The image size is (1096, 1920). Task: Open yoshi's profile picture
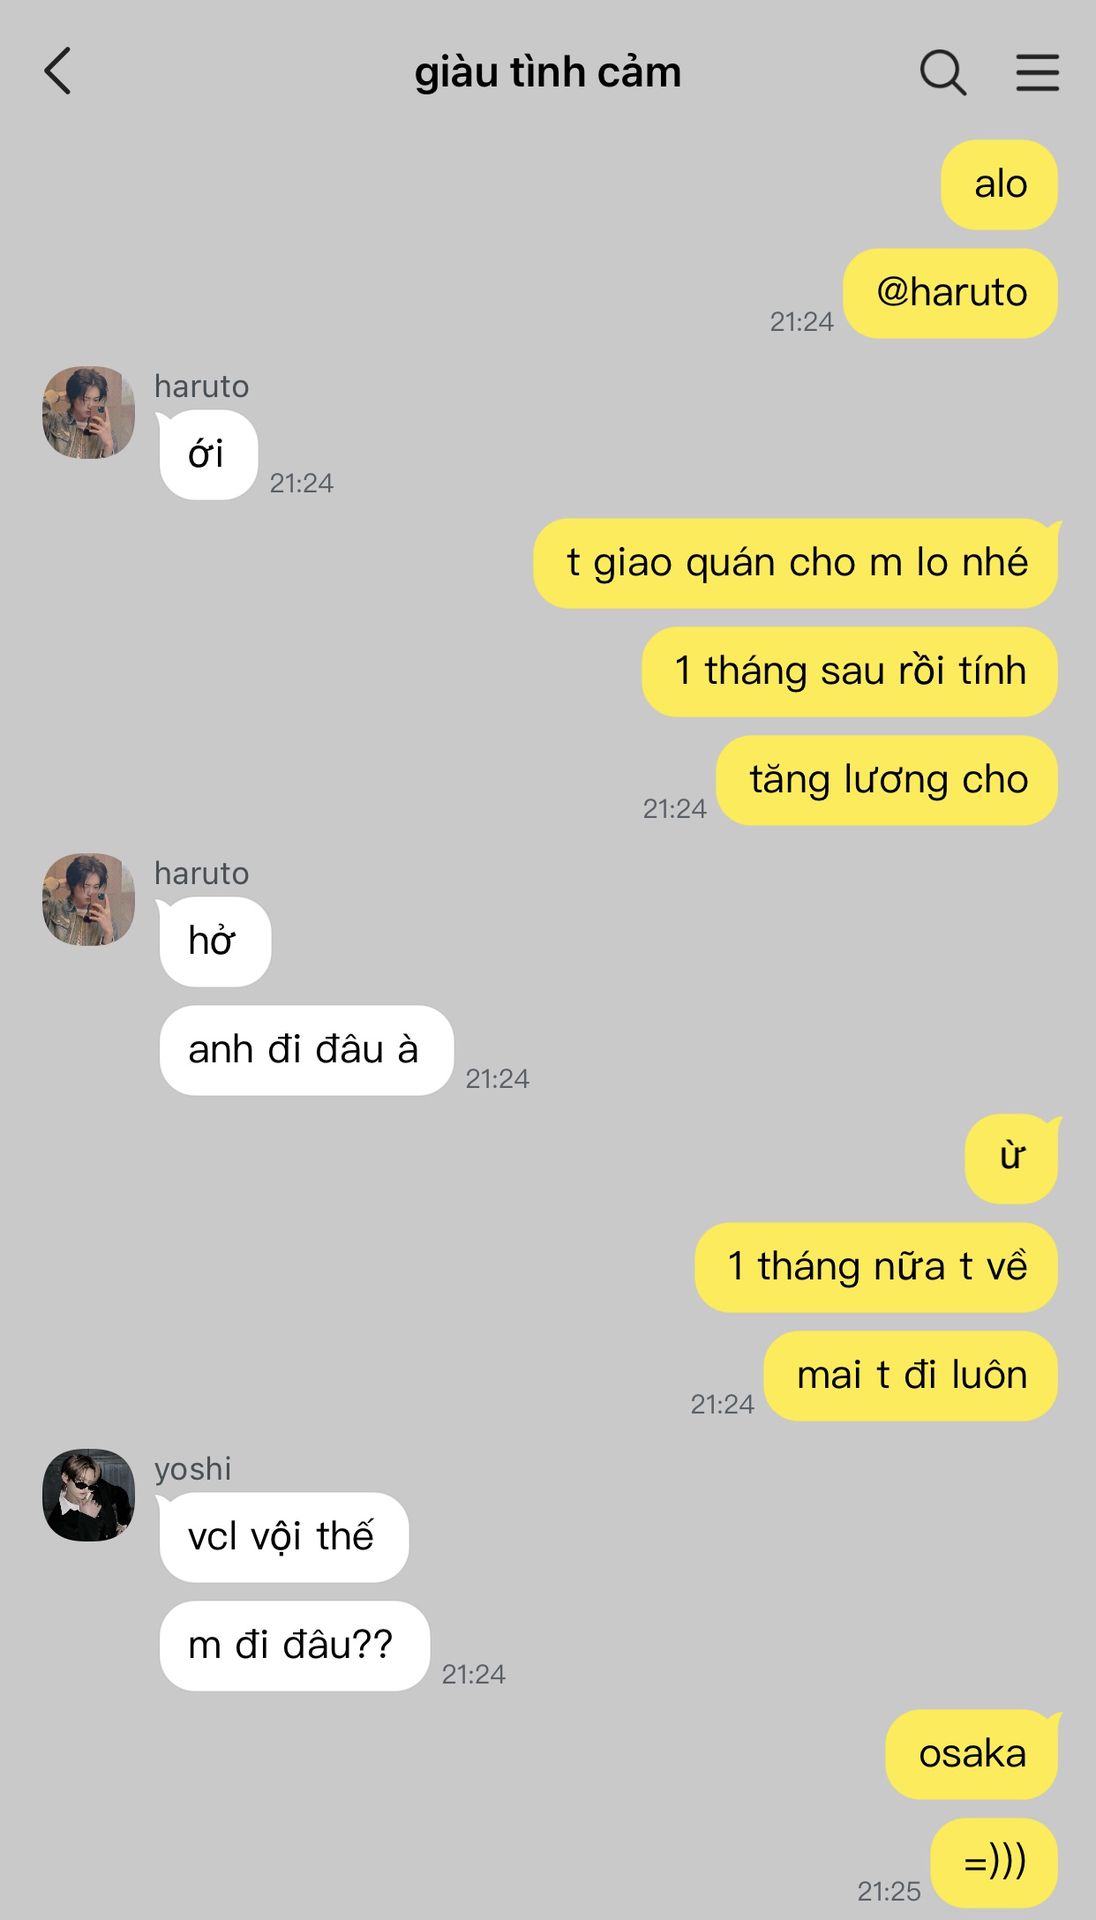point(88,1495)
